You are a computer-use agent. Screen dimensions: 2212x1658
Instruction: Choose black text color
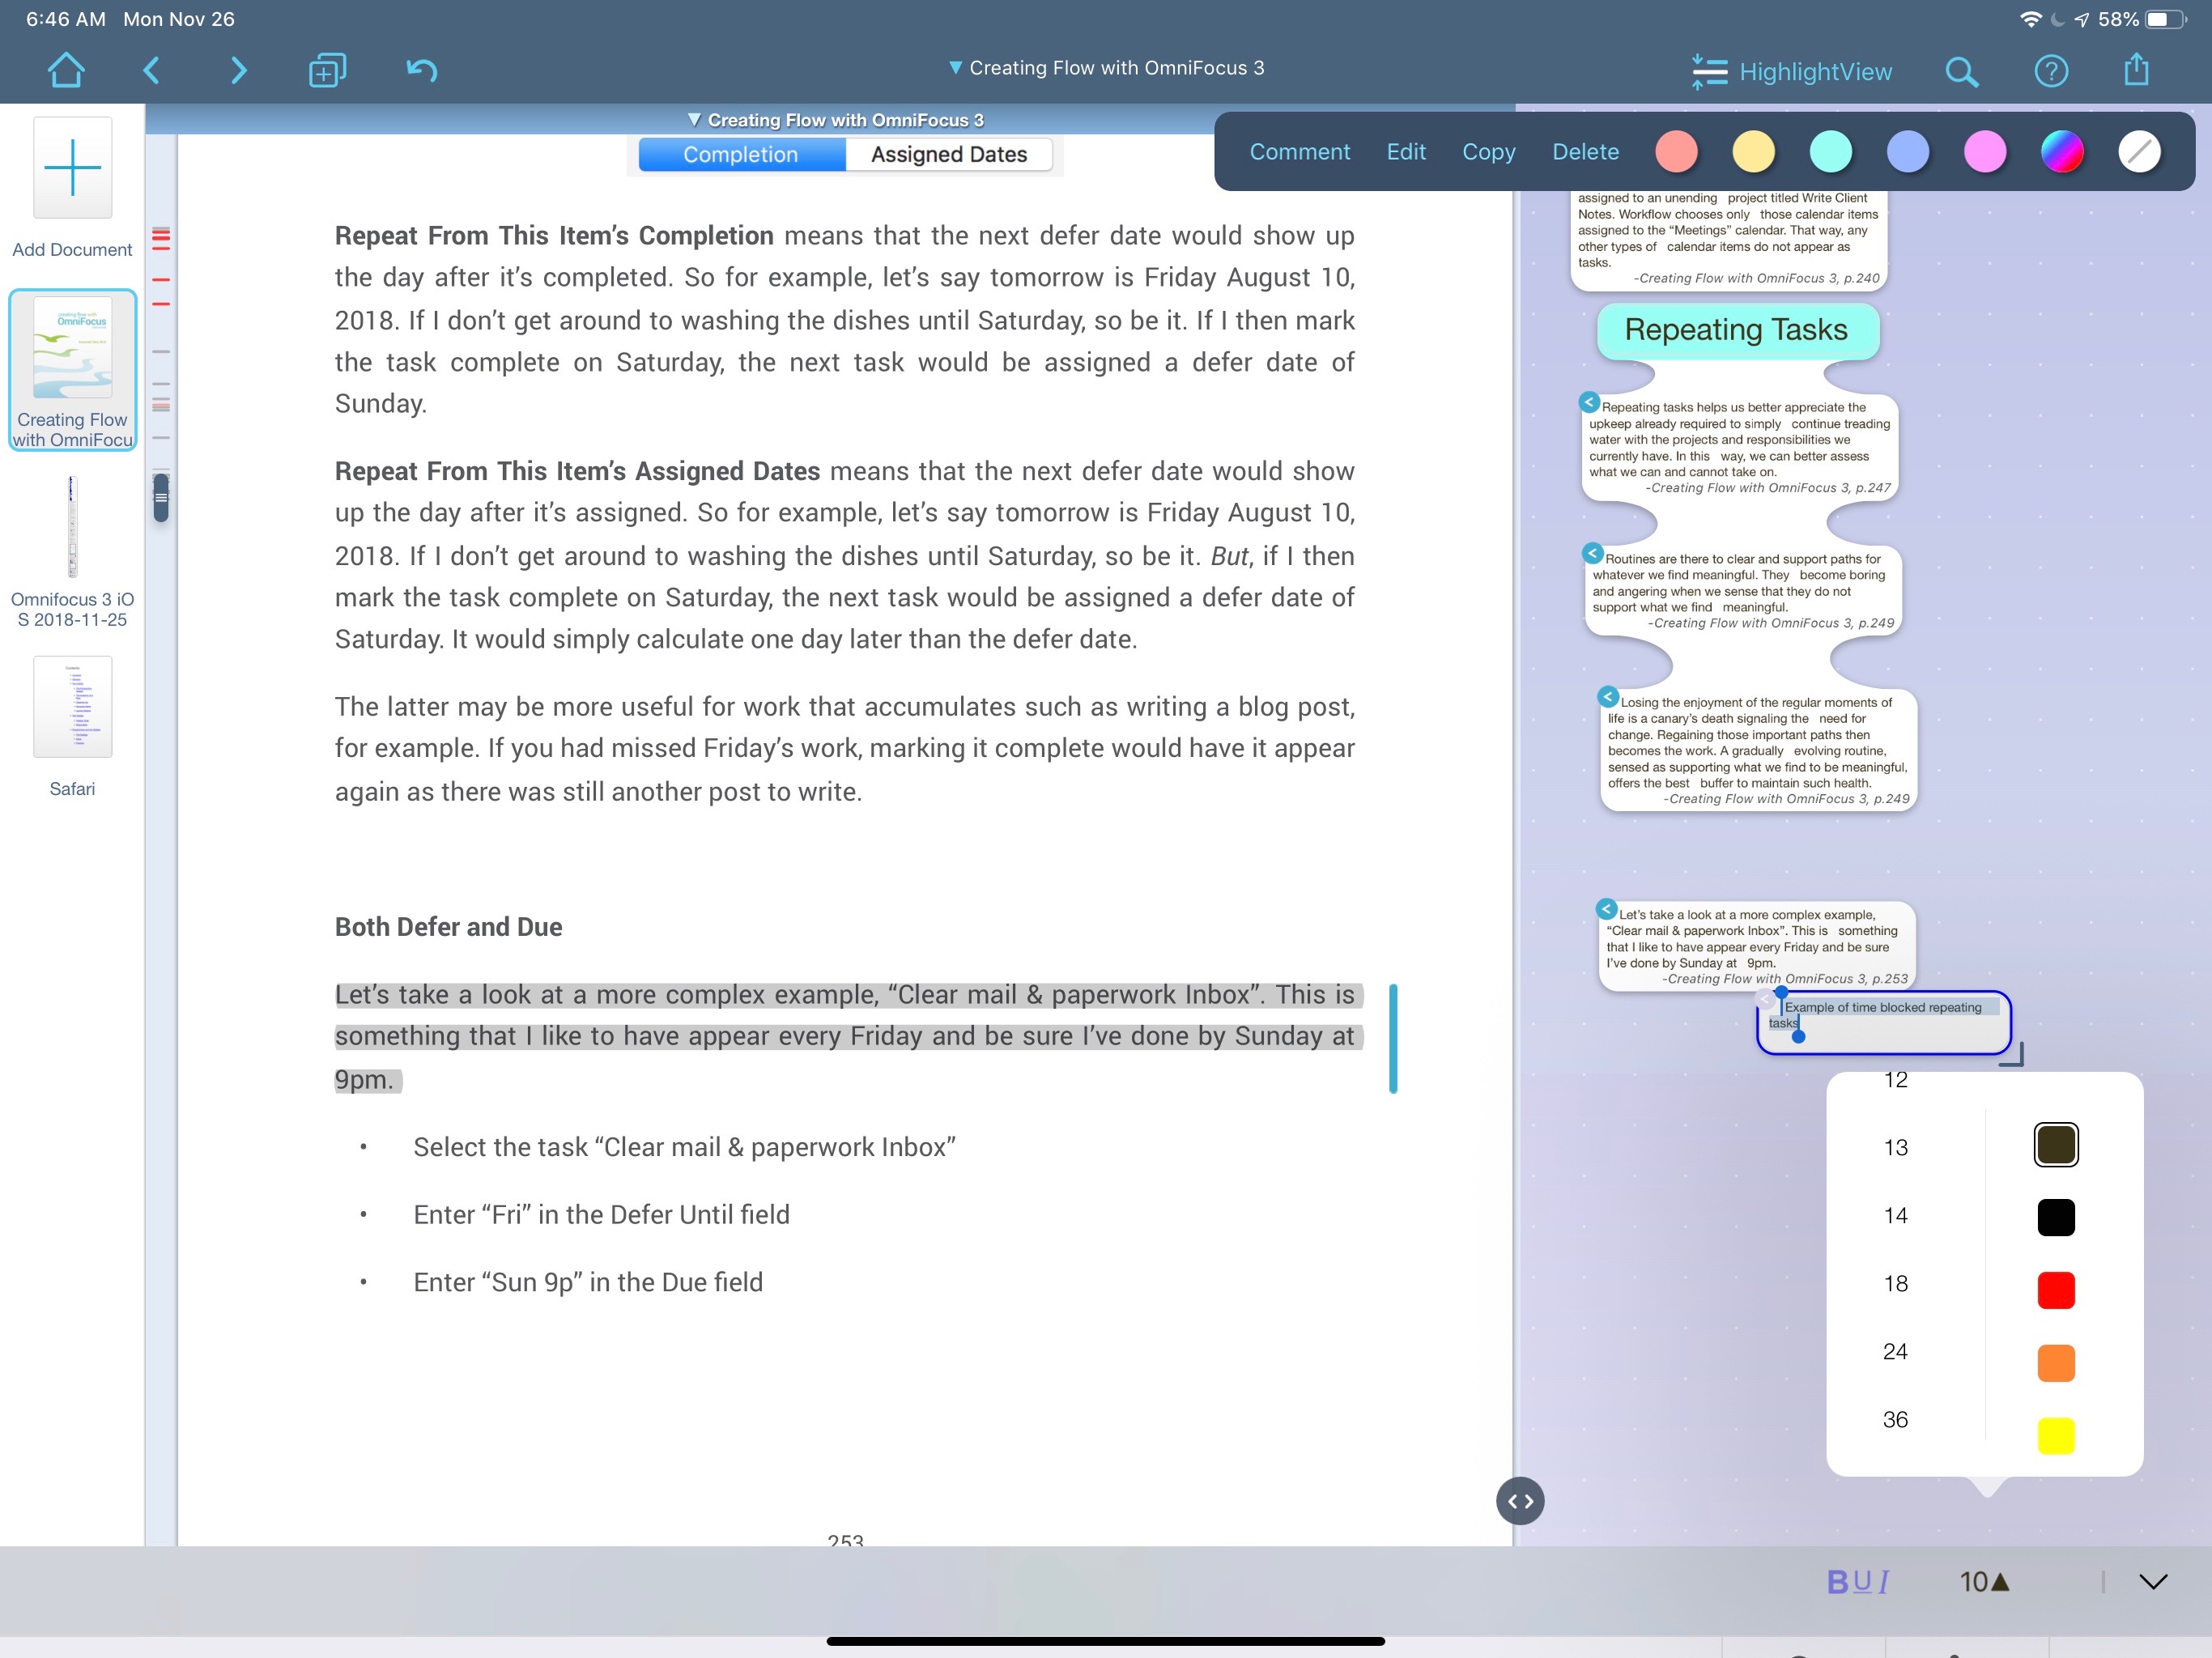[2056, 1217]
